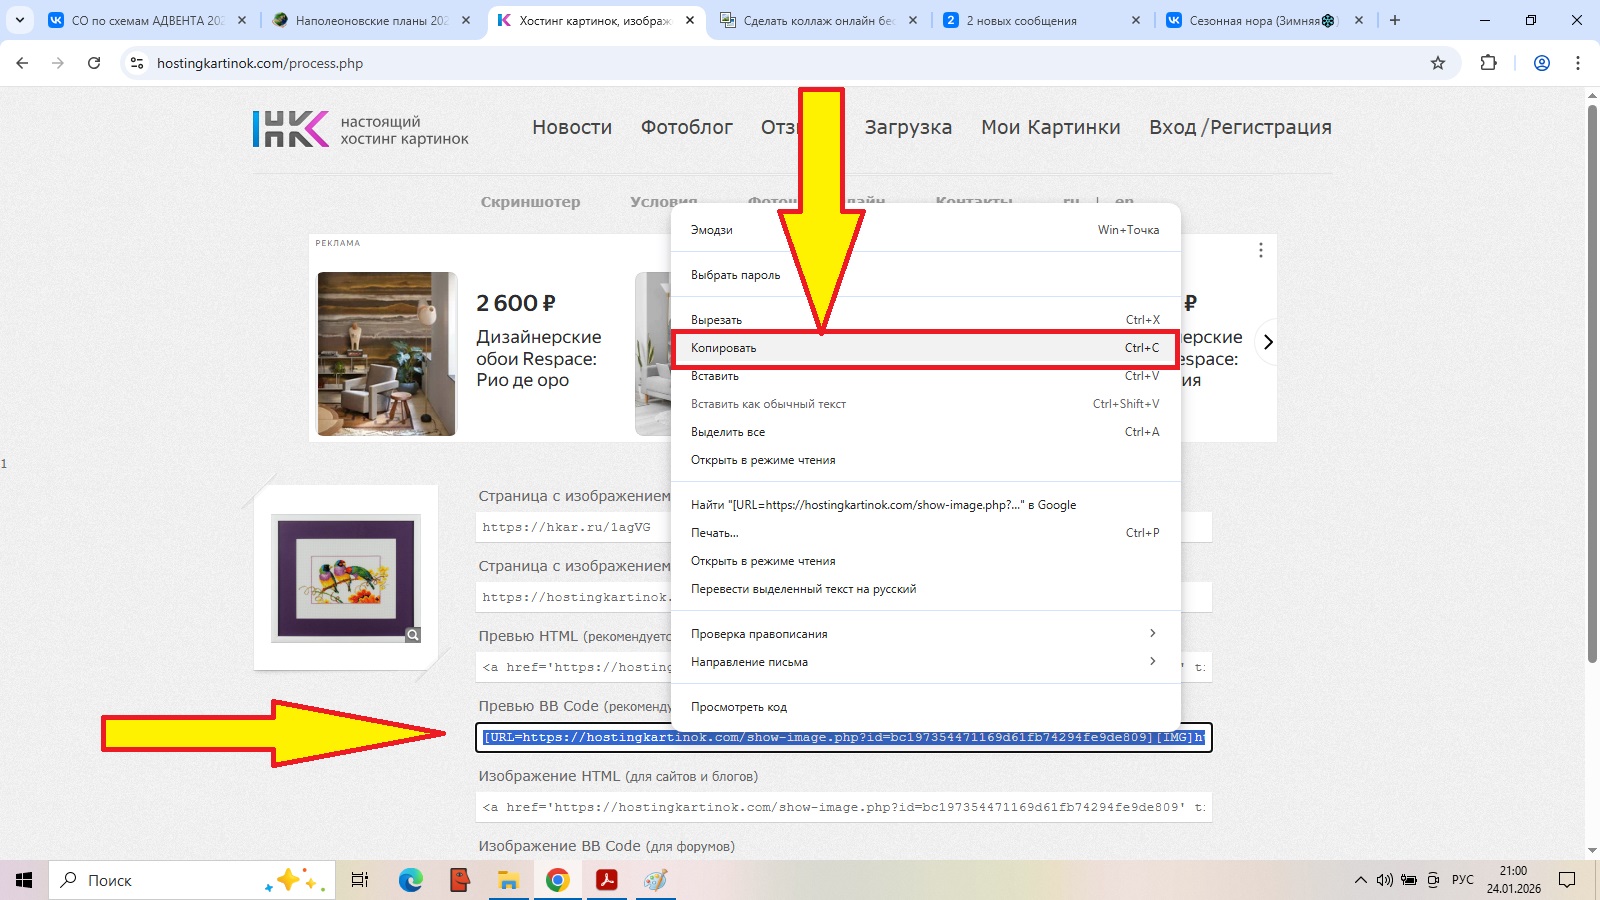Select Вырезать from the context menu
The image size is (1600, 900).
coord(925,320)
